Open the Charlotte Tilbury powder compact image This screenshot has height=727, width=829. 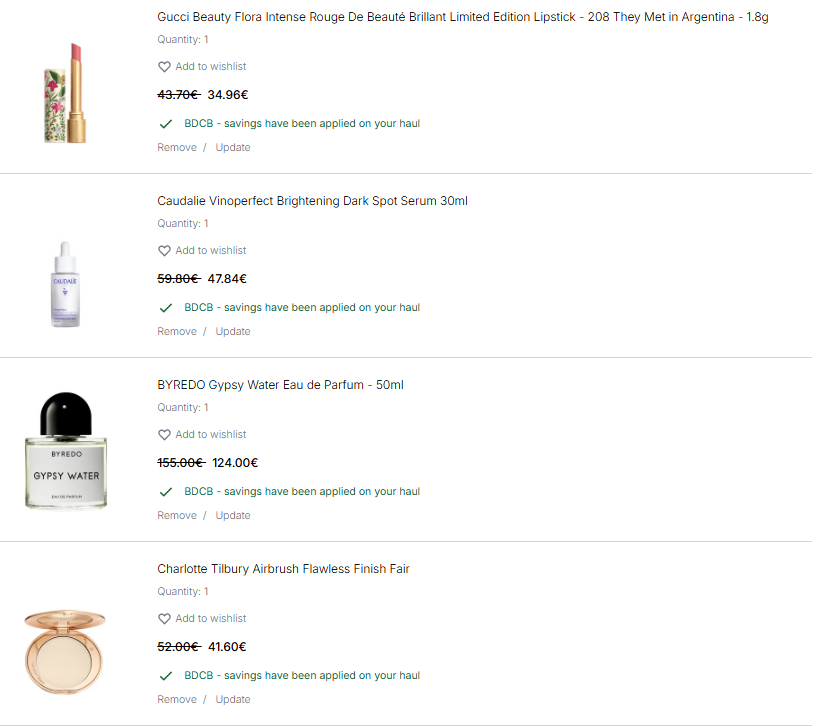65,651
